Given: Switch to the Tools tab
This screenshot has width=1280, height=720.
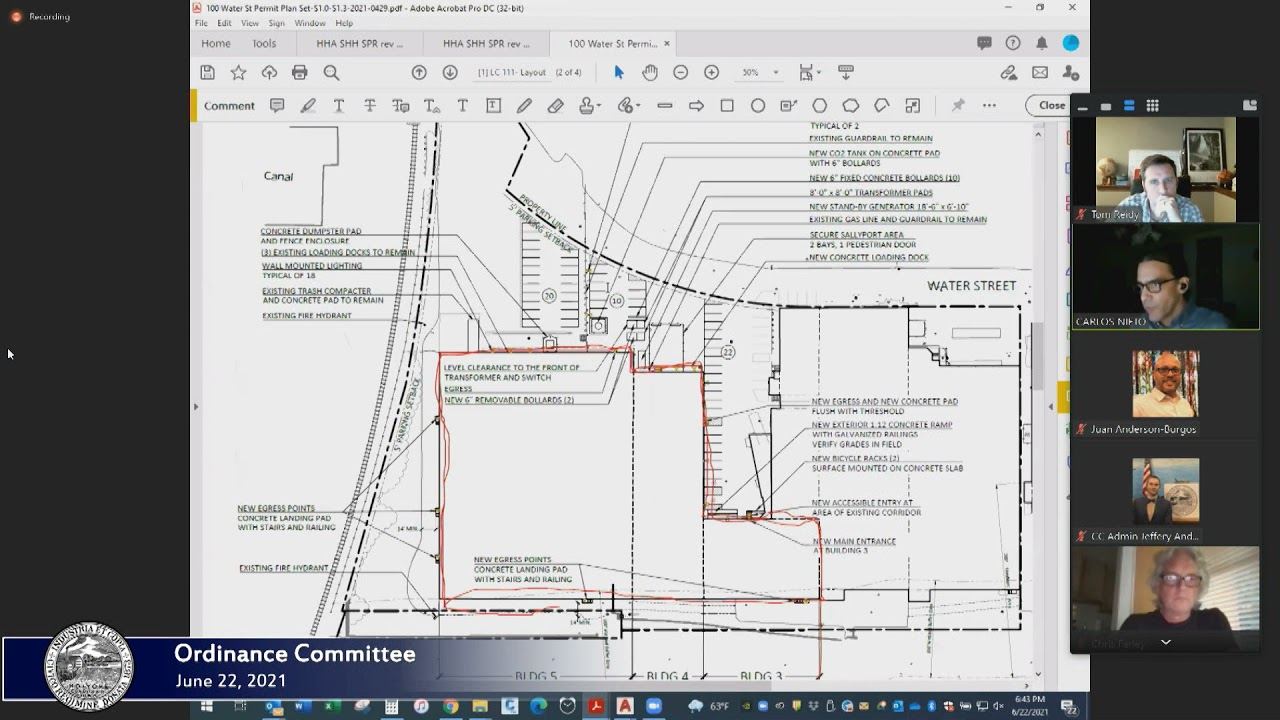Looking at the screenshot, I should coord(264,44).
